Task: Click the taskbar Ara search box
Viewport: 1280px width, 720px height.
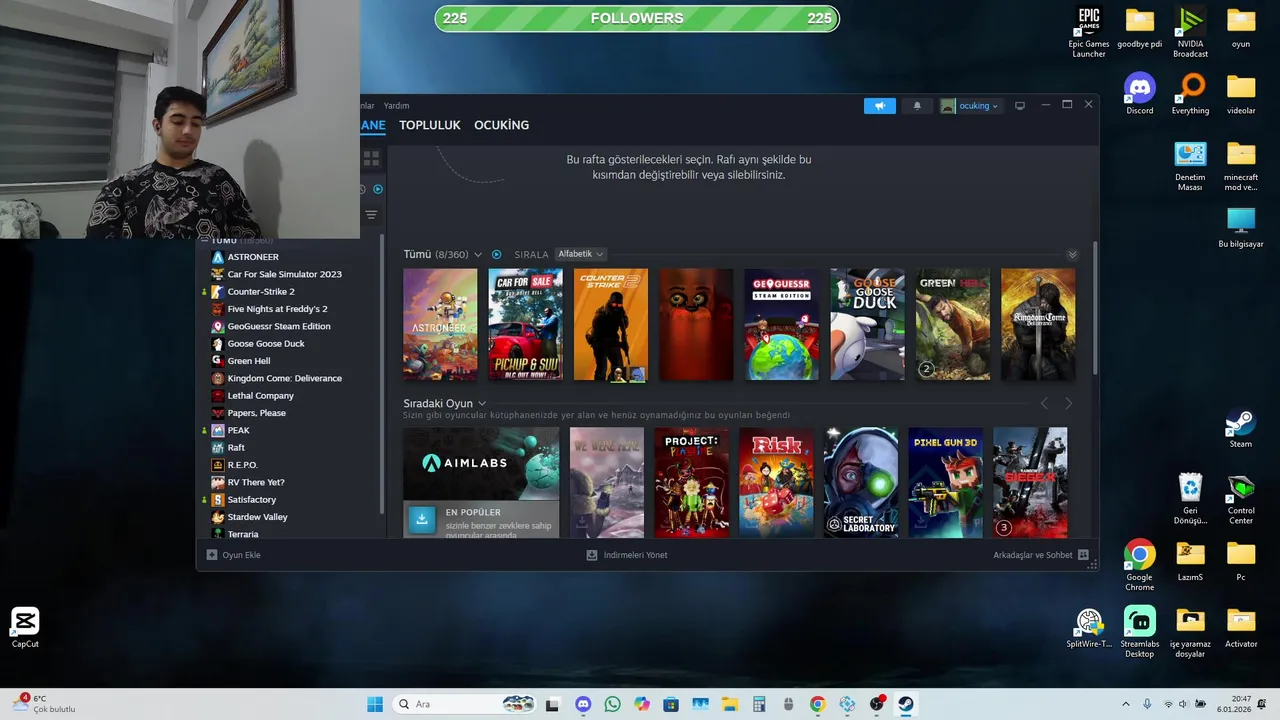Action: coord(465,704)
